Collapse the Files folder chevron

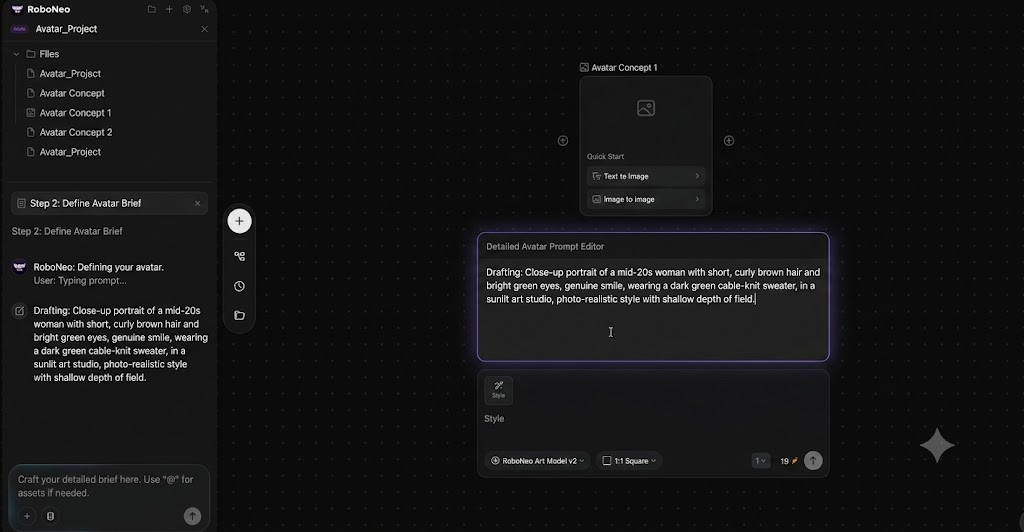pyautogui.click(x=16, y=54)
